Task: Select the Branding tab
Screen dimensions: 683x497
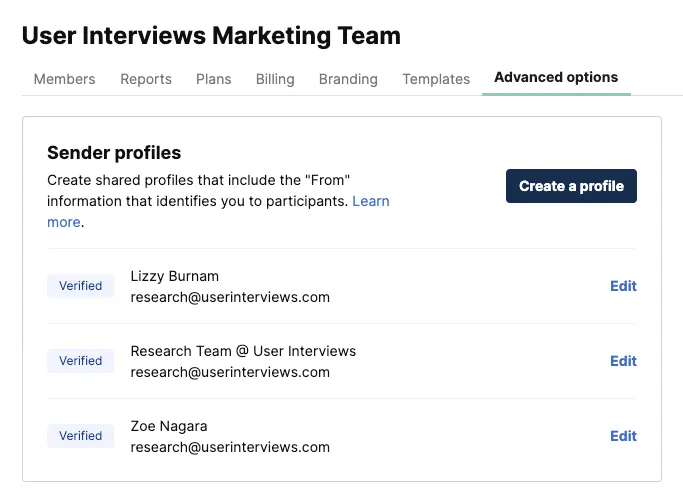Action: point(348,79)
